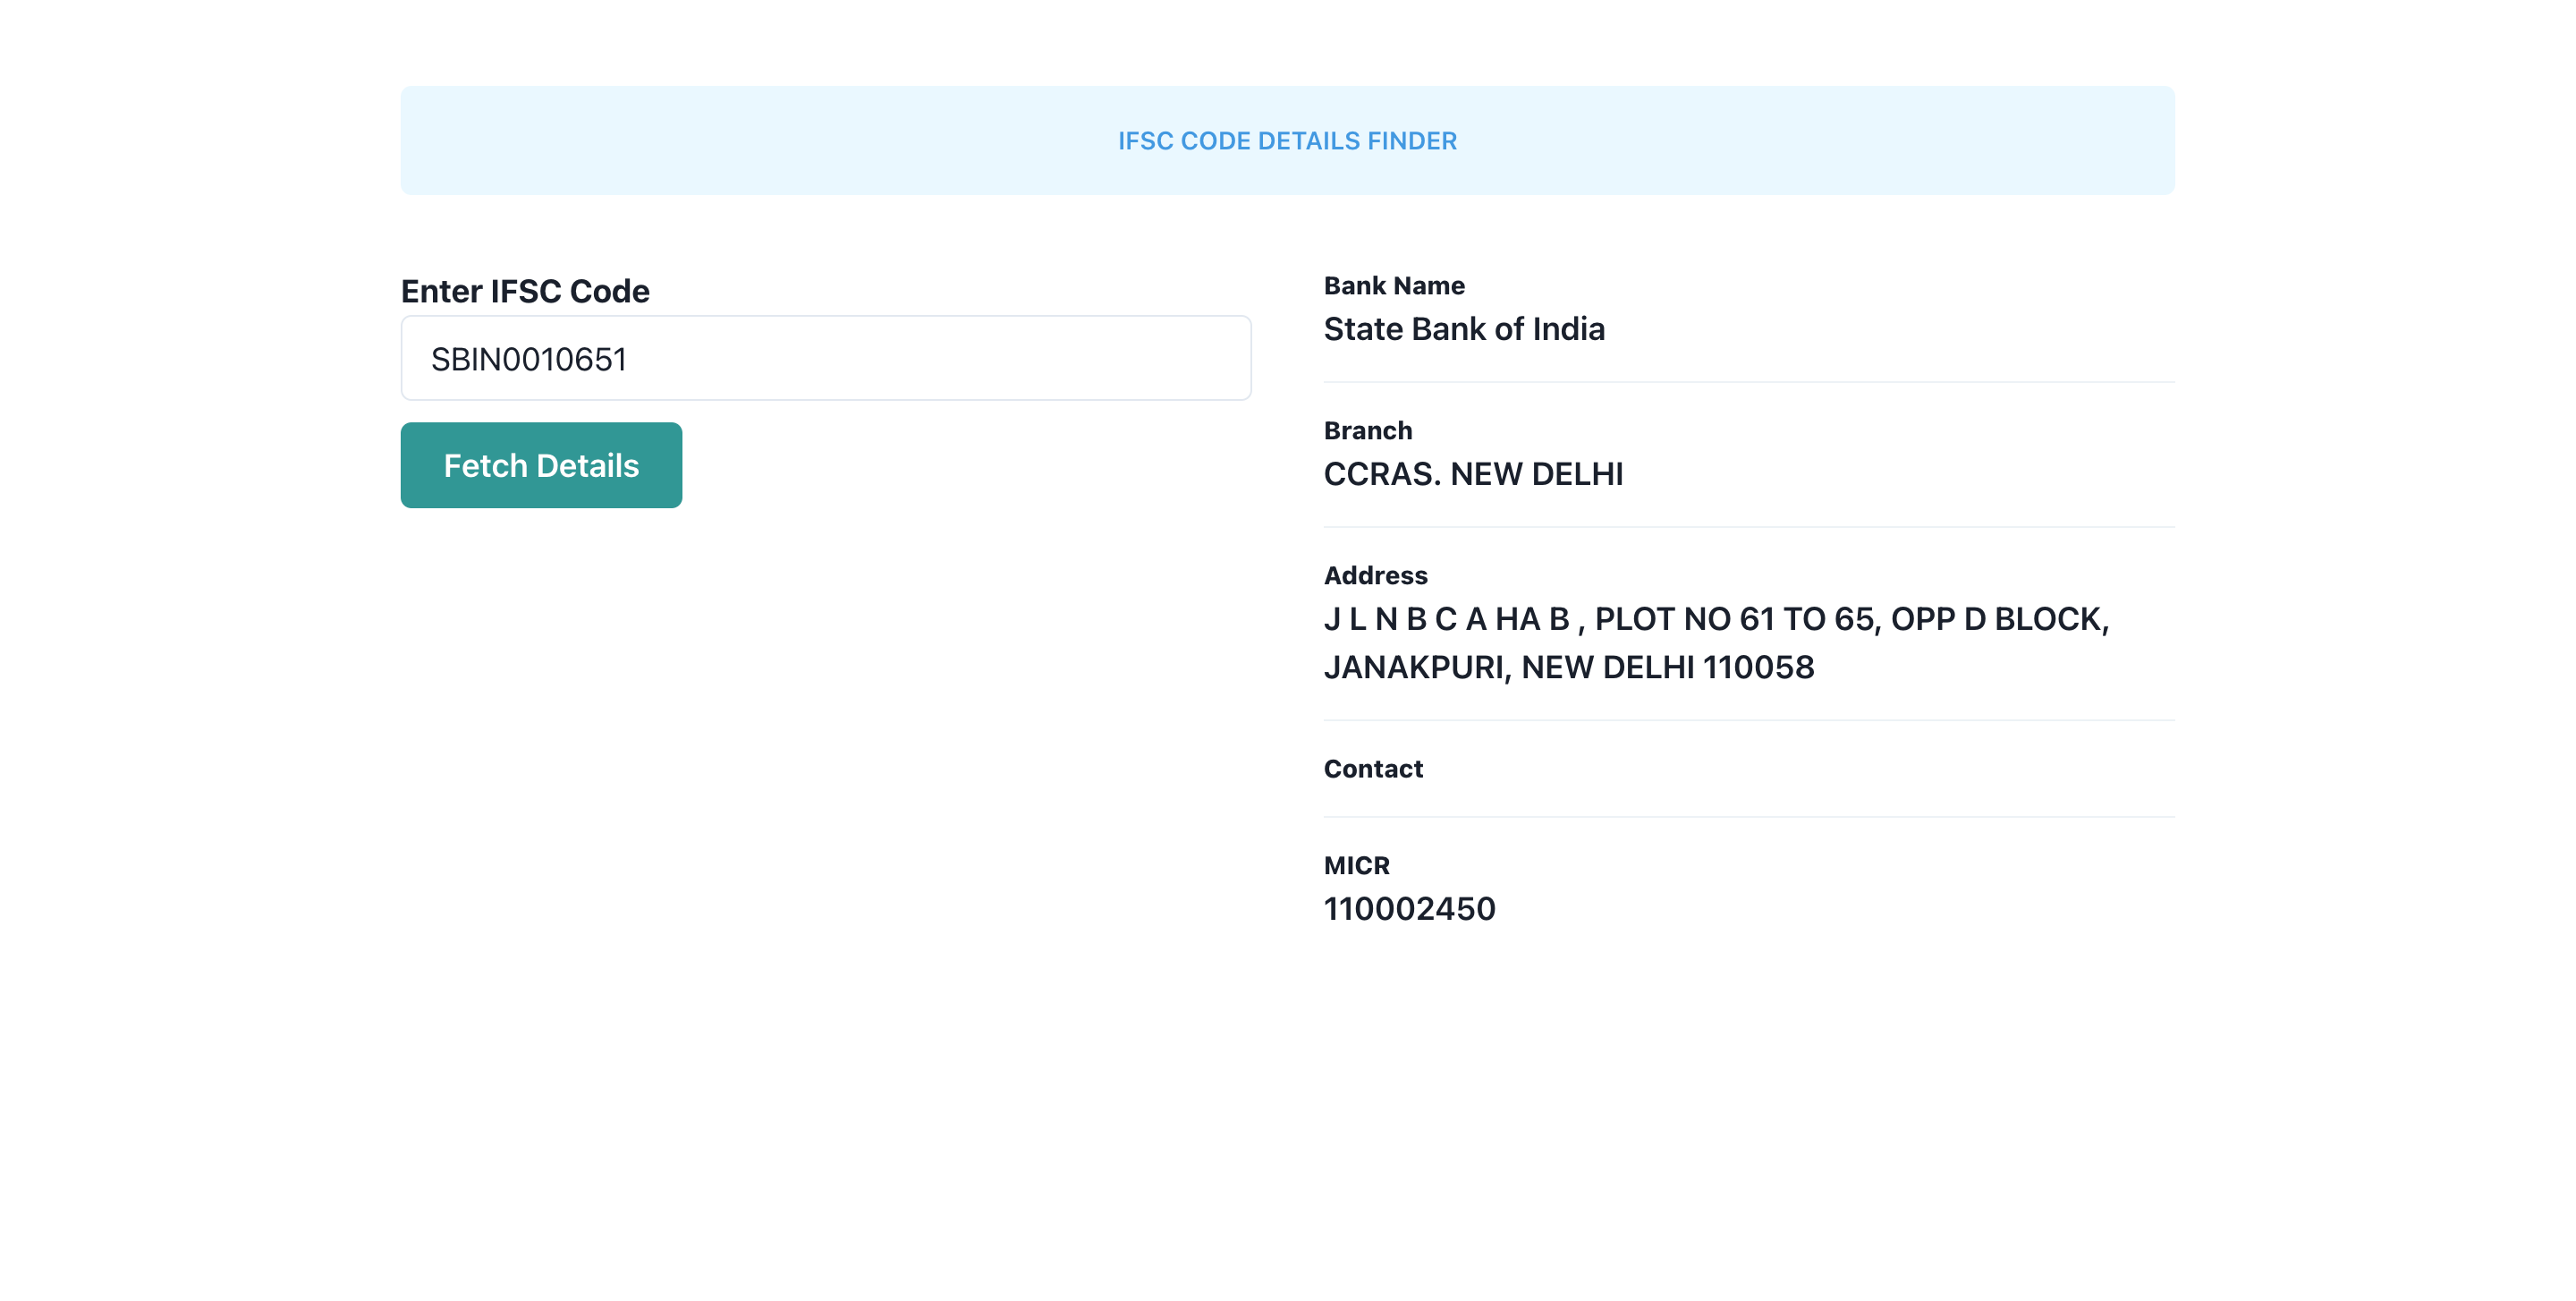This screenshot has width=2576, height=1301.
Task: Click the Fetch Details button
Action: (541, 465)
